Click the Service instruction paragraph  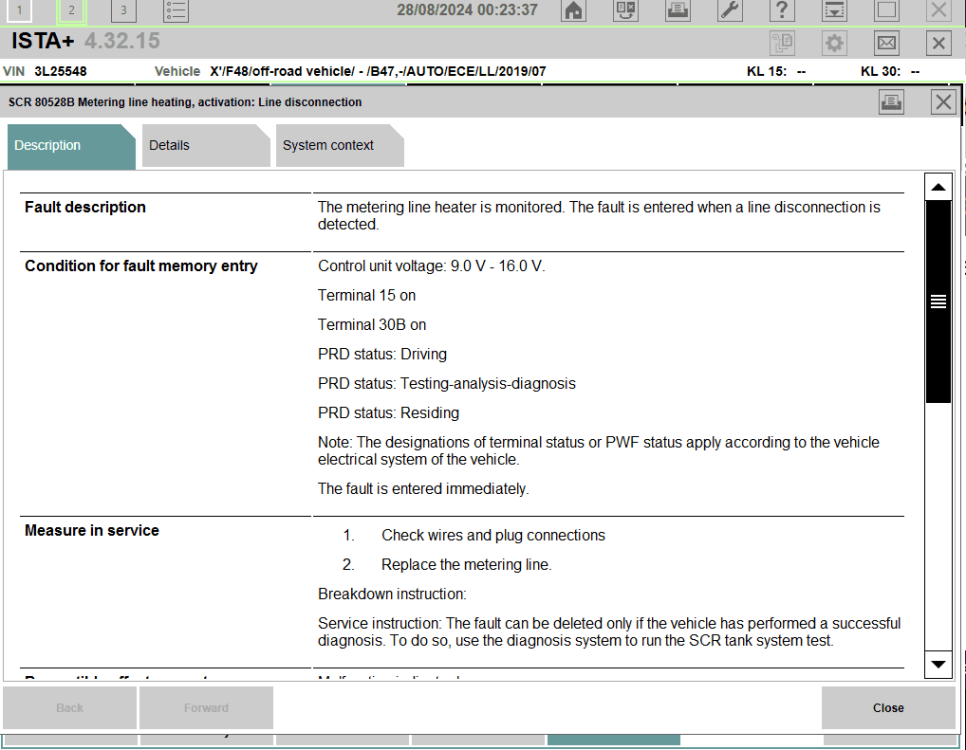click(609, 632)
